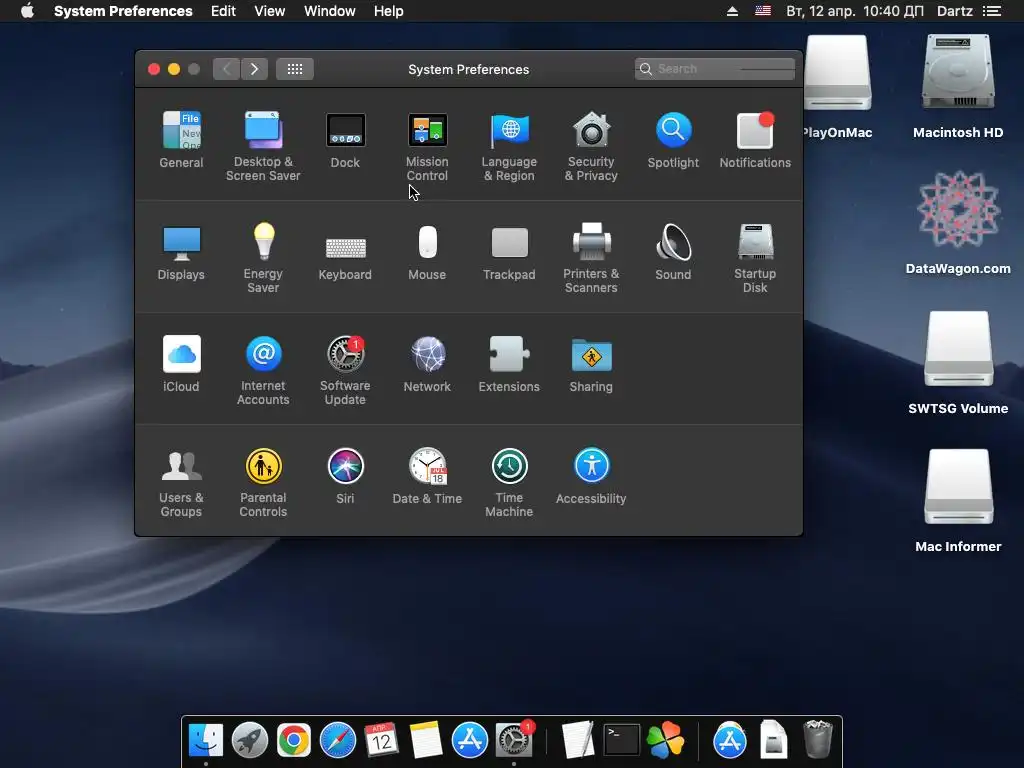
Task: Open Finder from the Dock
Action: click(206, 741)
